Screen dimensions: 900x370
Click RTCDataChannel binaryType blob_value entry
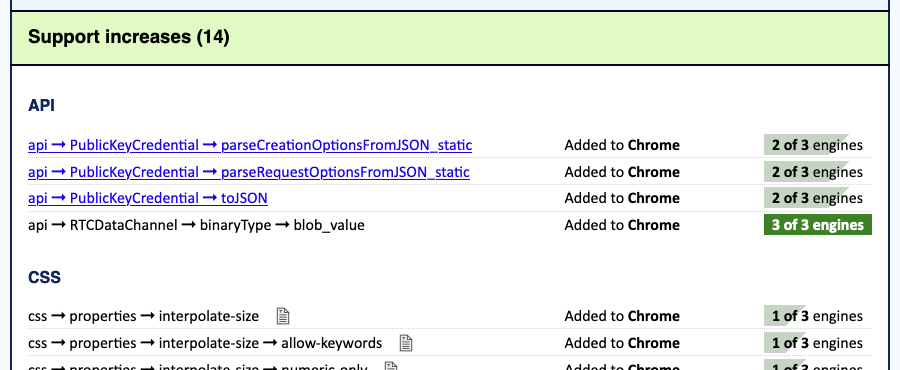pyautogui.click(x=196, y=225)
